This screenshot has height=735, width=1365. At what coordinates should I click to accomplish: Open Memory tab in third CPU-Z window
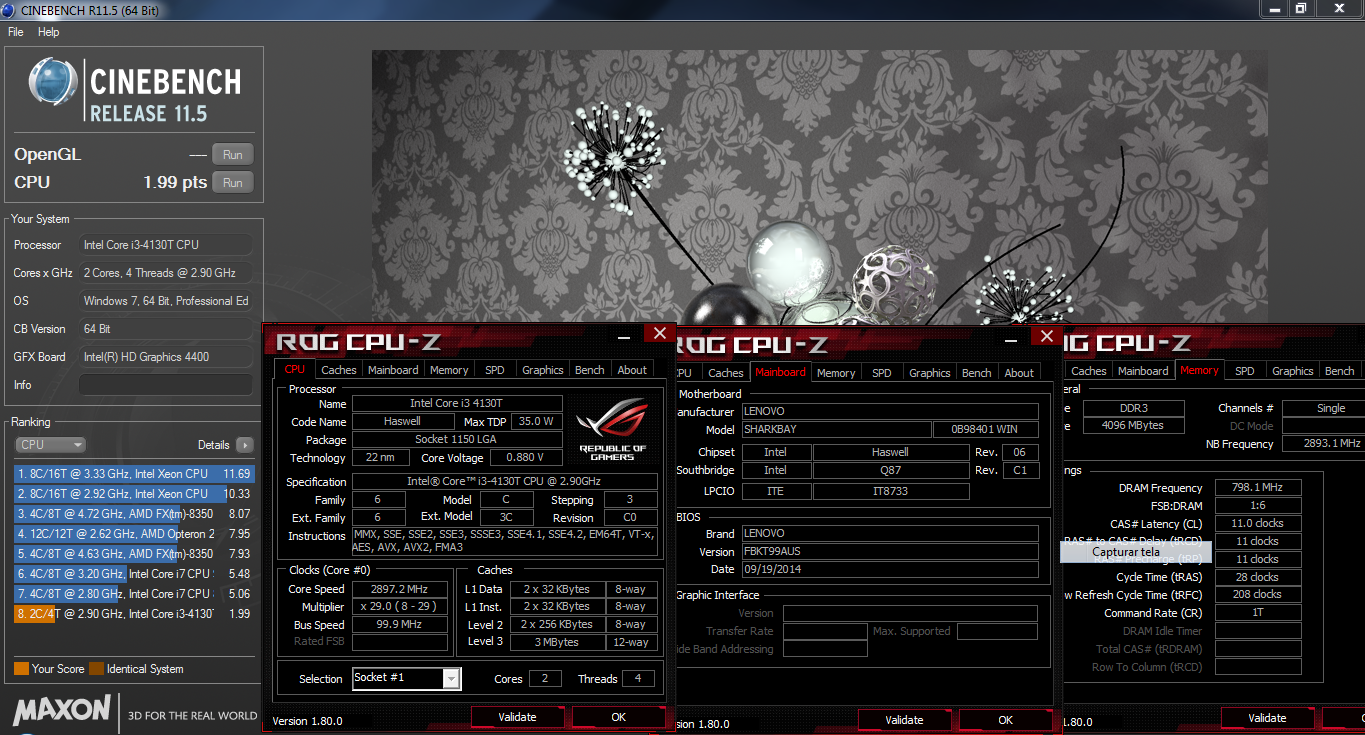[1200, 370]
